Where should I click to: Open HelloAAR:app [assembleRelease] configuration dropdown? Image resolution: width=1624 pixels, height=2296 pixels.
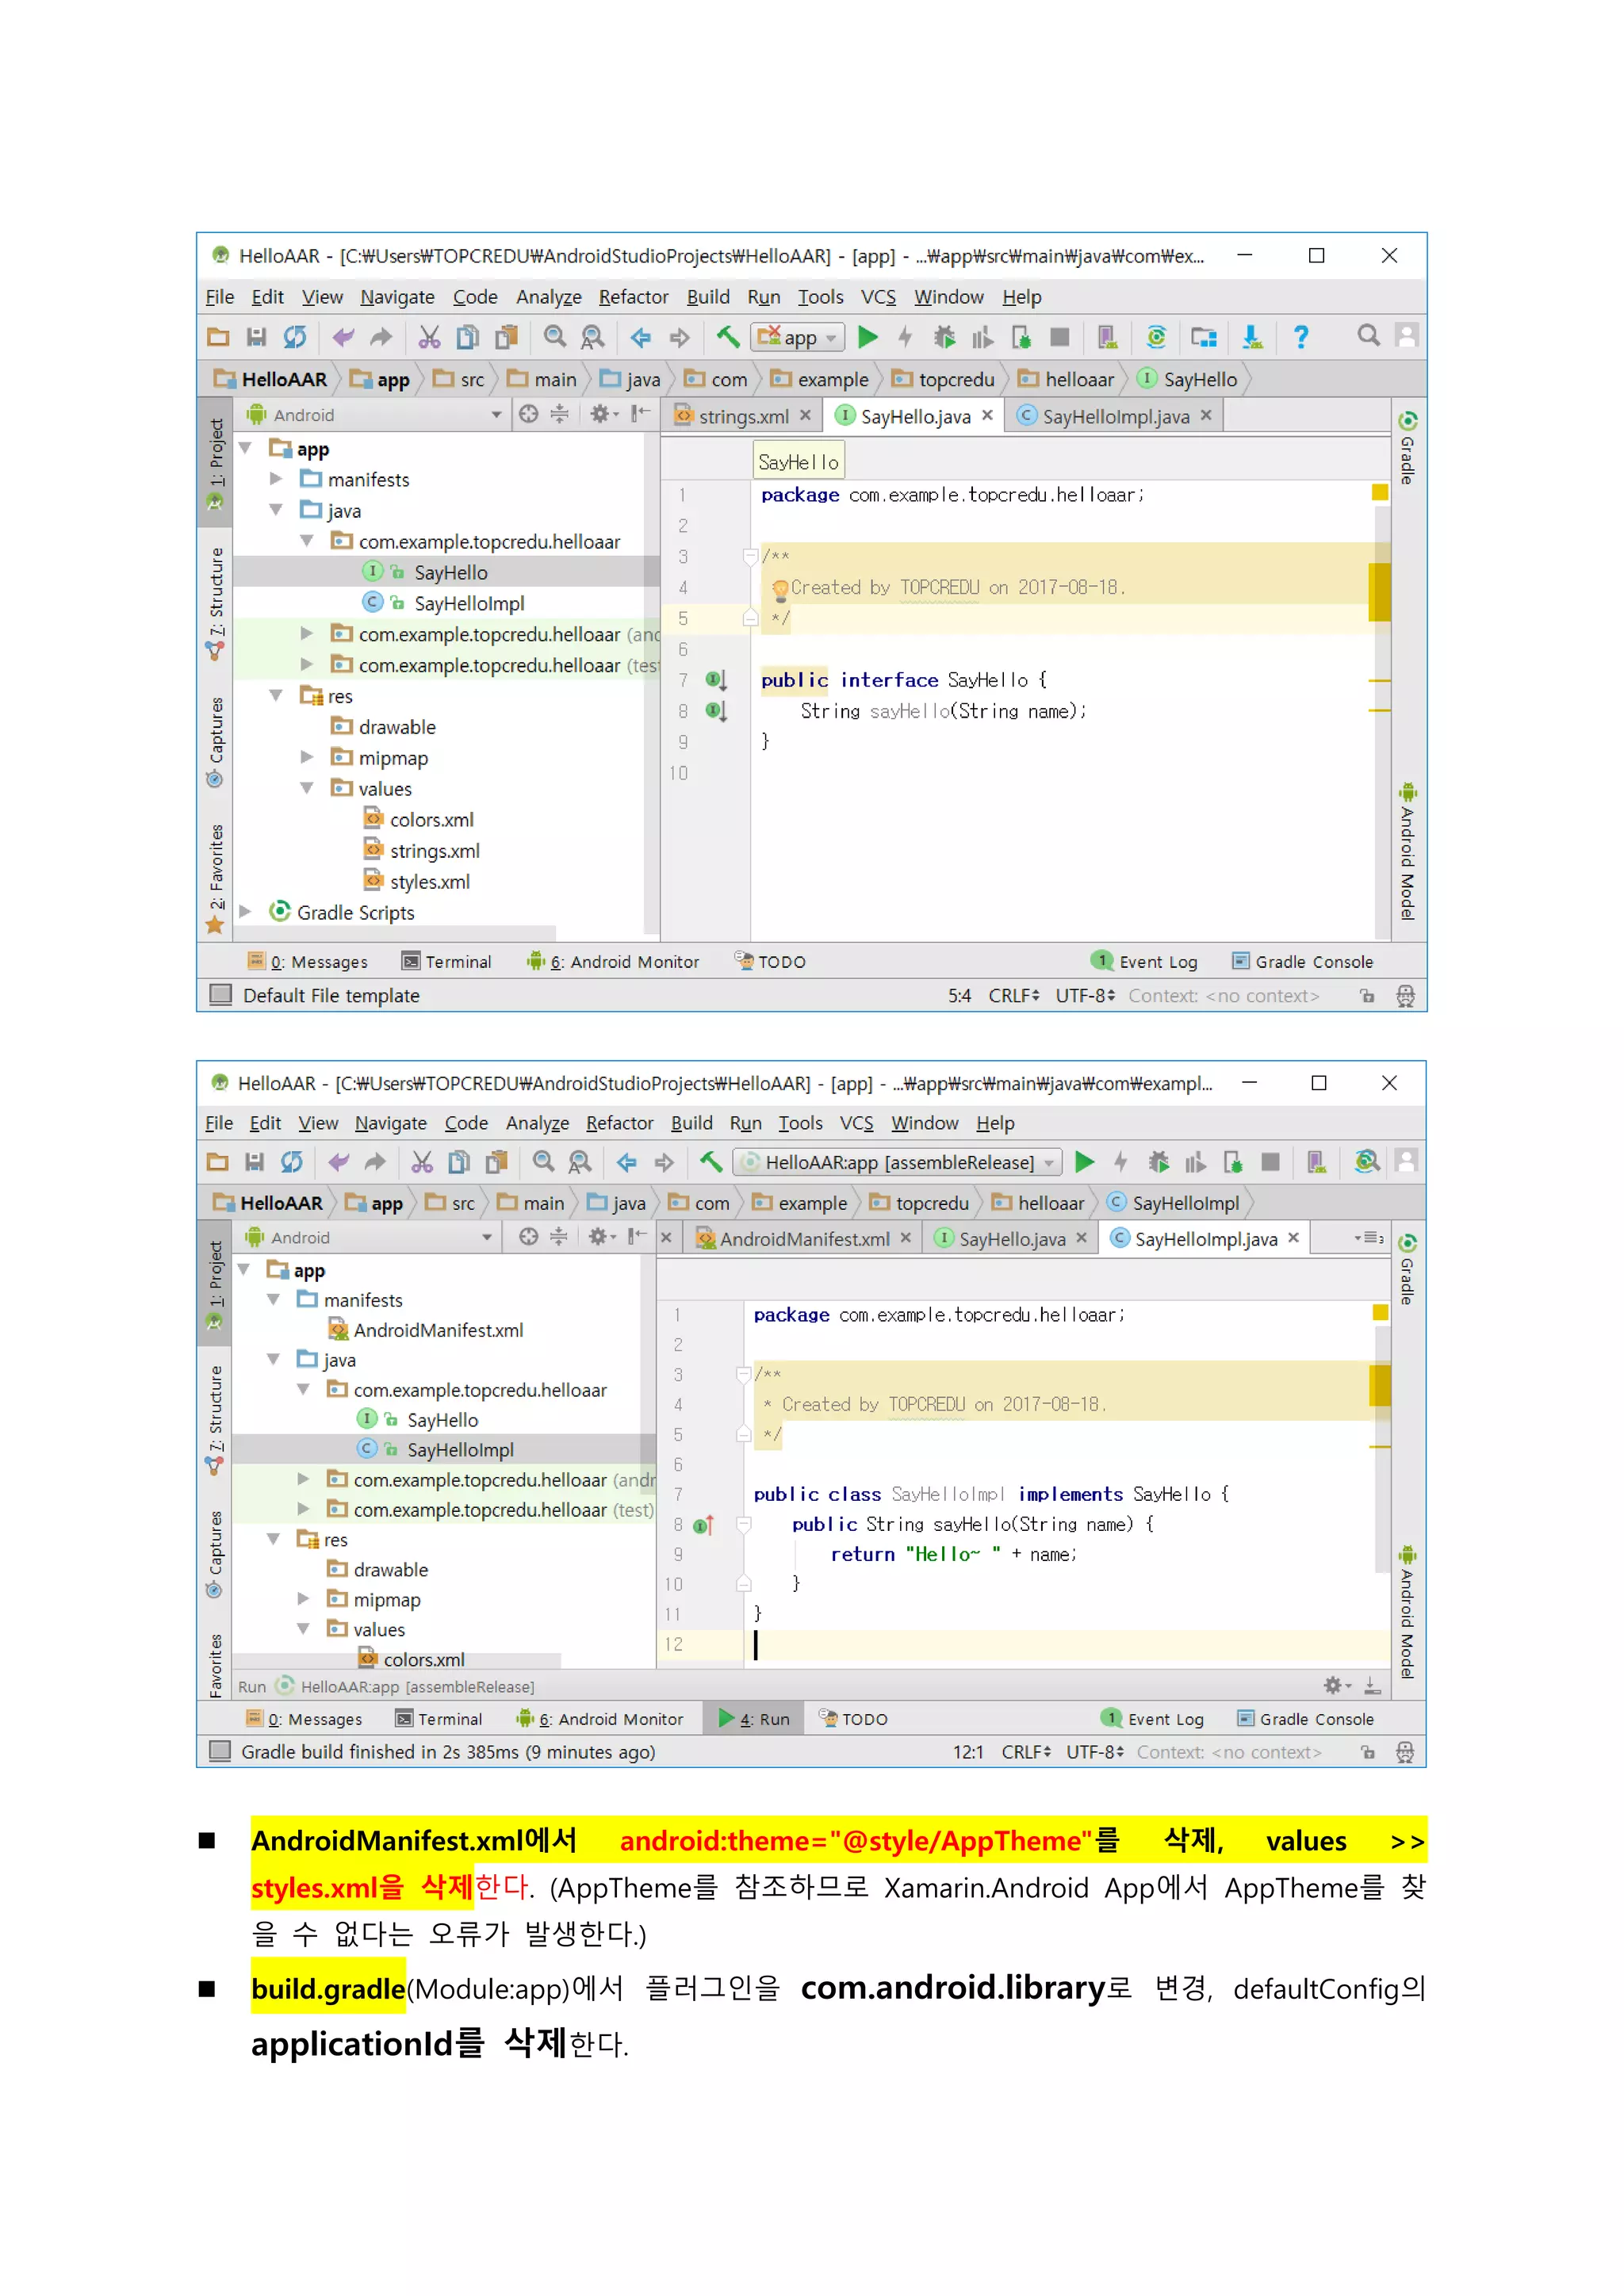(x=898, y=1162)
